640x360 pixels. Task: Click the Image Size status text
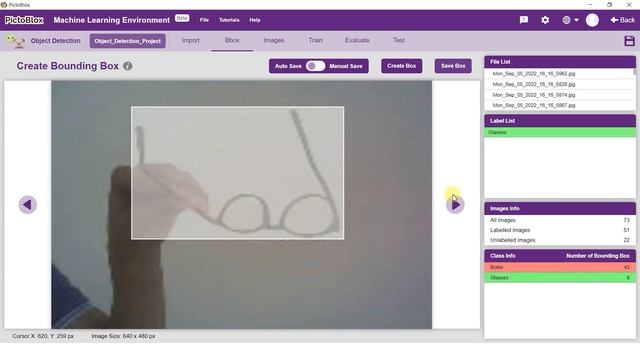pyautogui.click(x=123, y=336)
